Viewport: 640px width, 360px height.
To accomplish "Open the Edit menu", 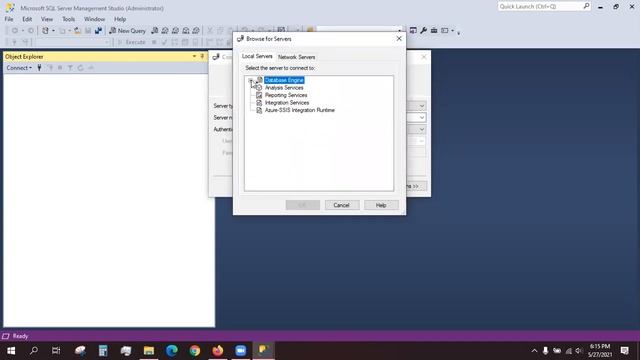I will point(27,19).
